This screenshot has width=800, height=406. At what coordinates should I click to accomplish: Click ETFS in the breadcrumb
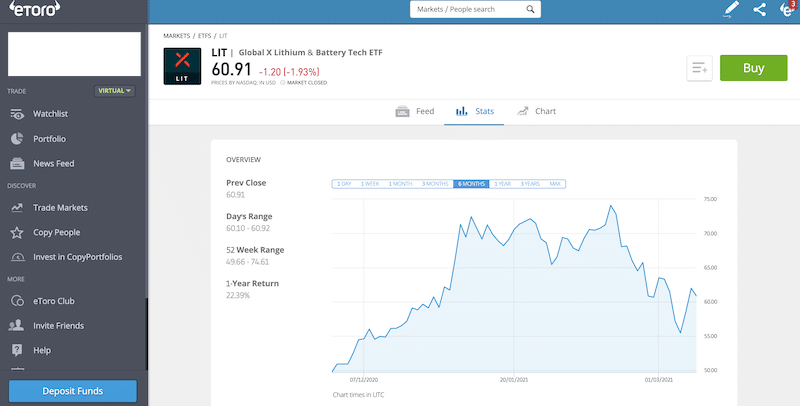pyautogui.click(x=205, y=36)
